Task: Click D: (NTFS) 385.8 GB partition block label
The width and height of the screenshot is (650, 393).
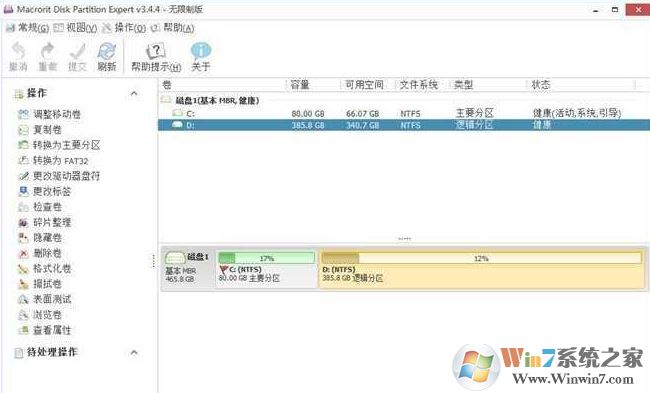Action: click(352, 274)
